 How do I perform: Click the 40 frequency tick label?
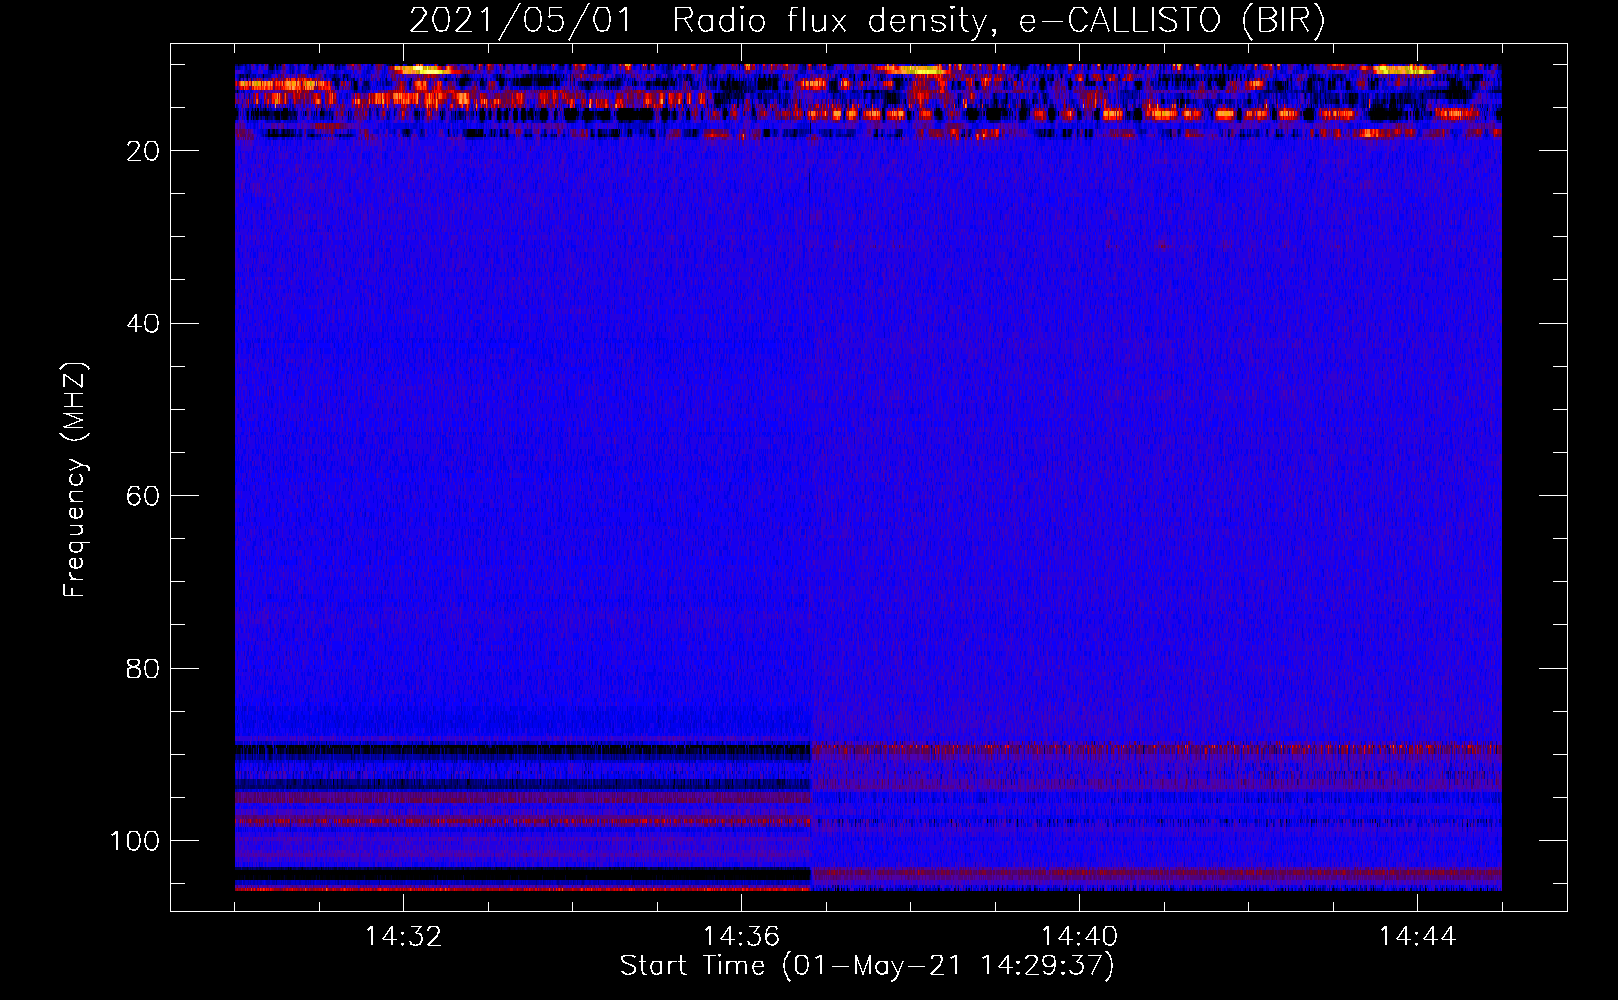pos(144,323)
